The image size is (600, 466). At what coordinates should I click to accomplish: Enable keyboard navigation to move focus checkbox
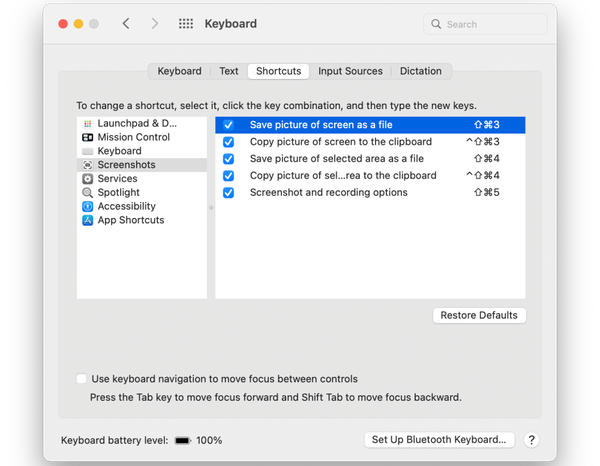coord(81,379)
